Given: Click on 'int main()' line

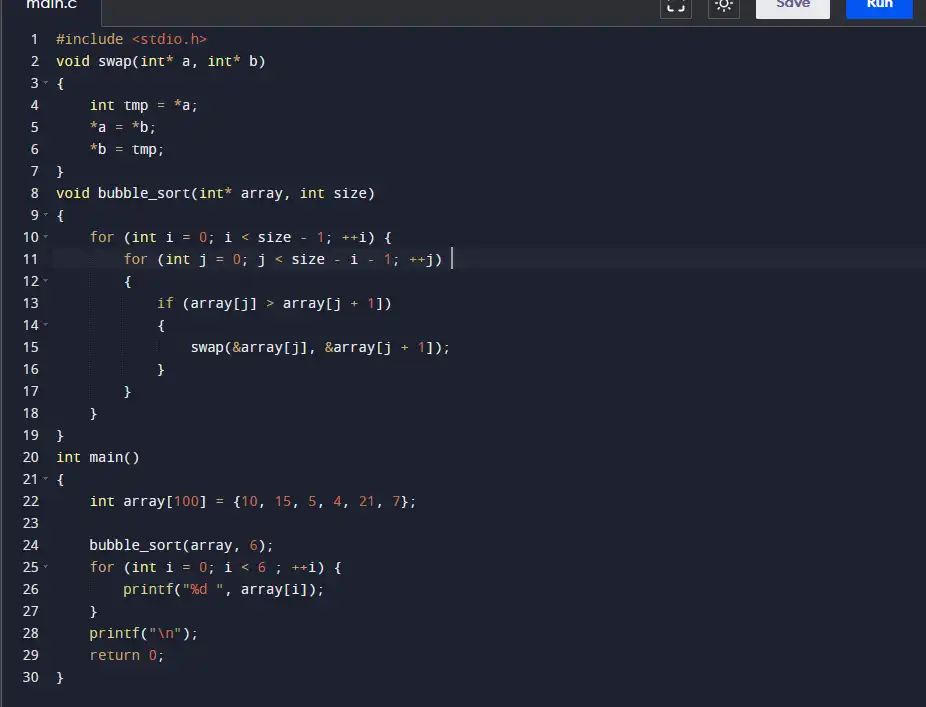Looking at the screenshot, I should (97, 457).
